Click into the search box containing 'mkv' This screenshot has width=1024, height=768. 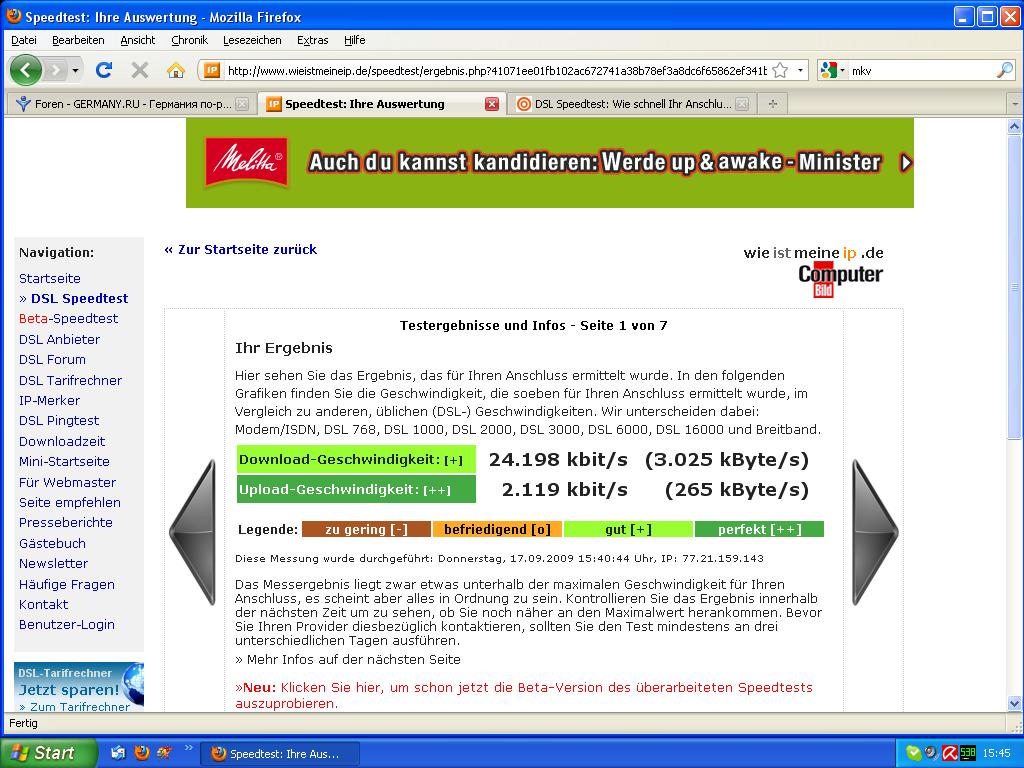click(x=920, y=70)
